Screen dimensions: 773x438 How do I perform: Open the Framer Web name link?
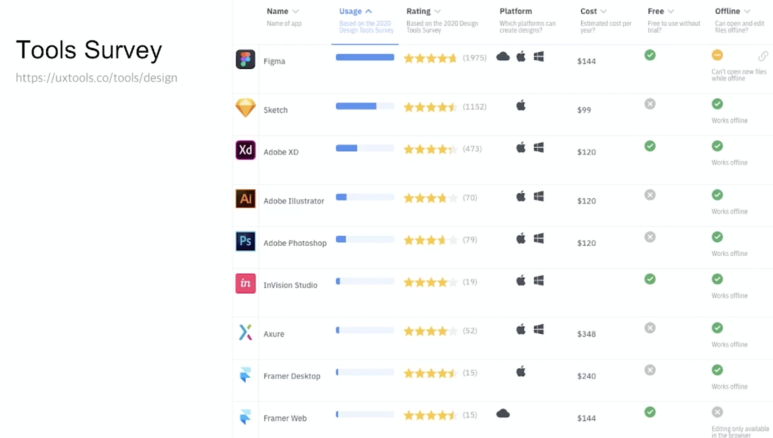pyautogui.click(x=285, y=418)
